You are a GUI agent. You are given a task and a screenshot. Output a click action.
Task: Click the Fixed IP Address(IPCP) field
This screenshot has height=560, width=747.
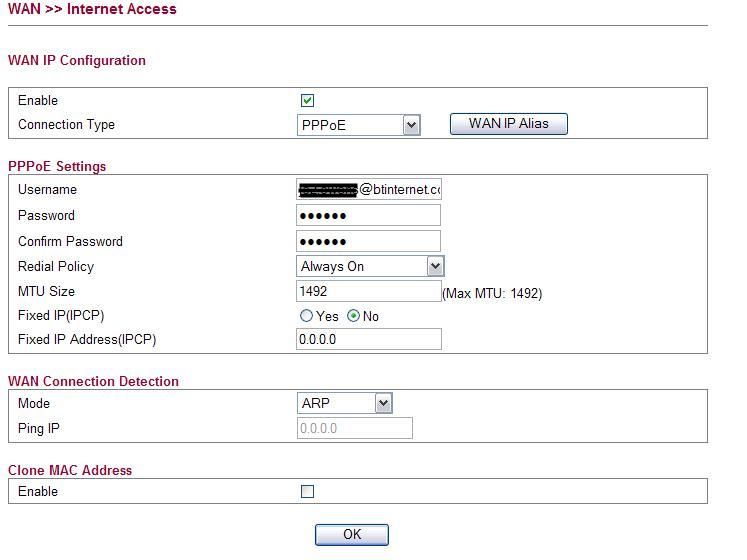coord(369,339)
